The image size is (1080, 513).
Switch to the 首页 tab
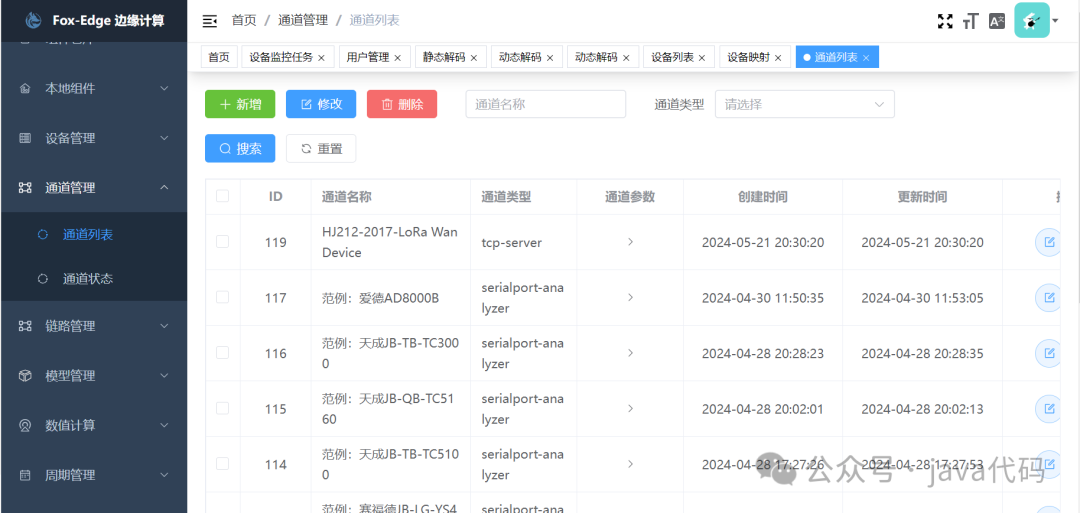pos(219,57)
